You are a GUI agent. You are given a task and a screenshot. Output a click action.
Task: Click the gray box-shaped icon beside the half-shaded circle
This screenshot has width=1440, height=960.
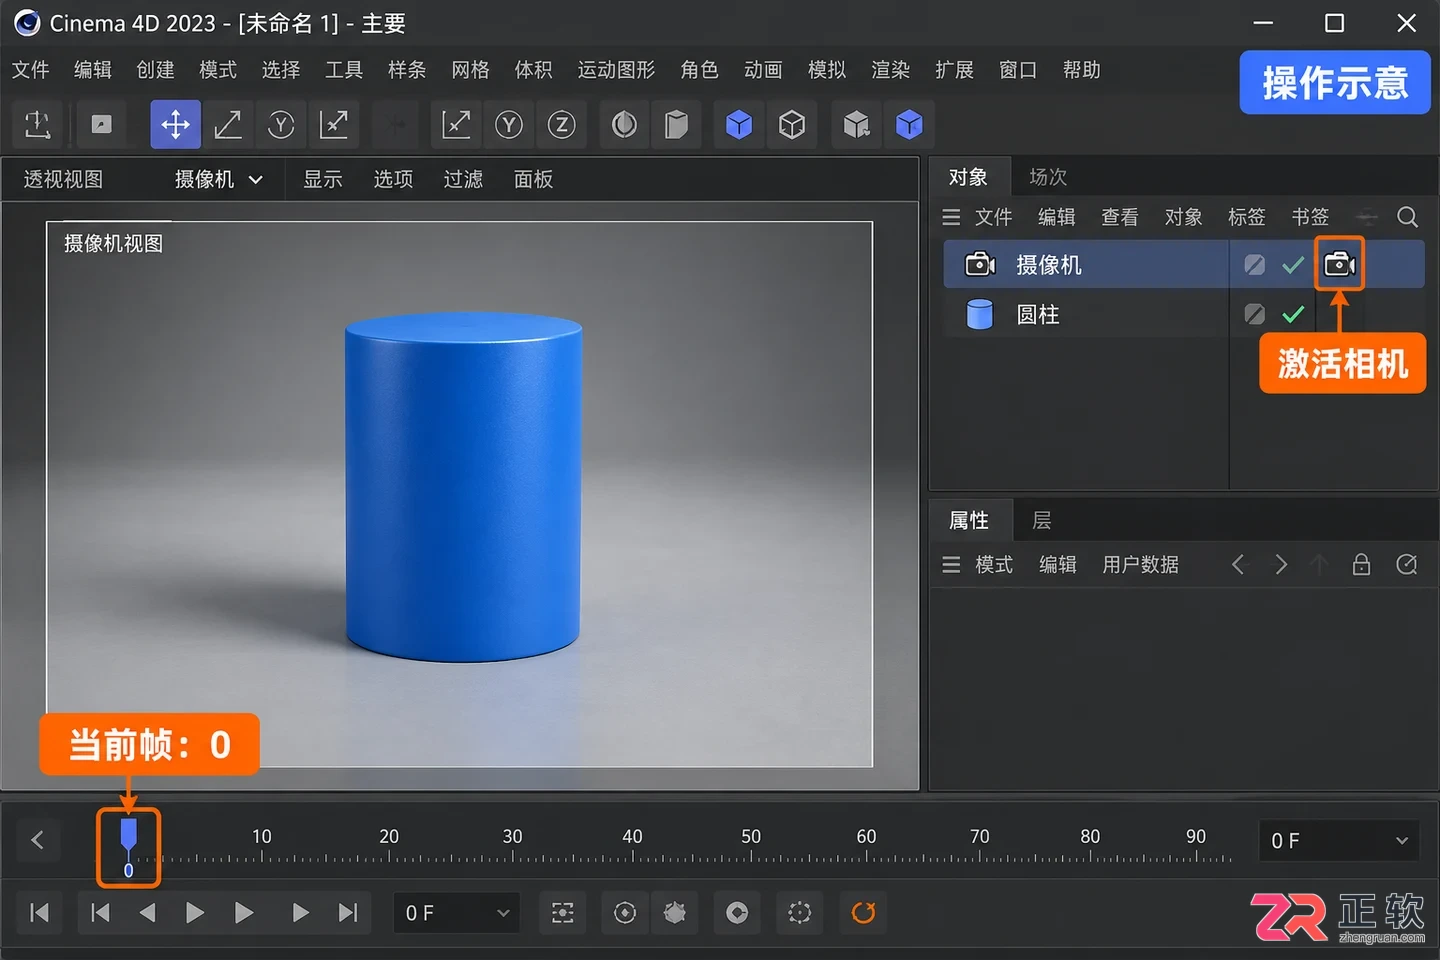[677, 125]
